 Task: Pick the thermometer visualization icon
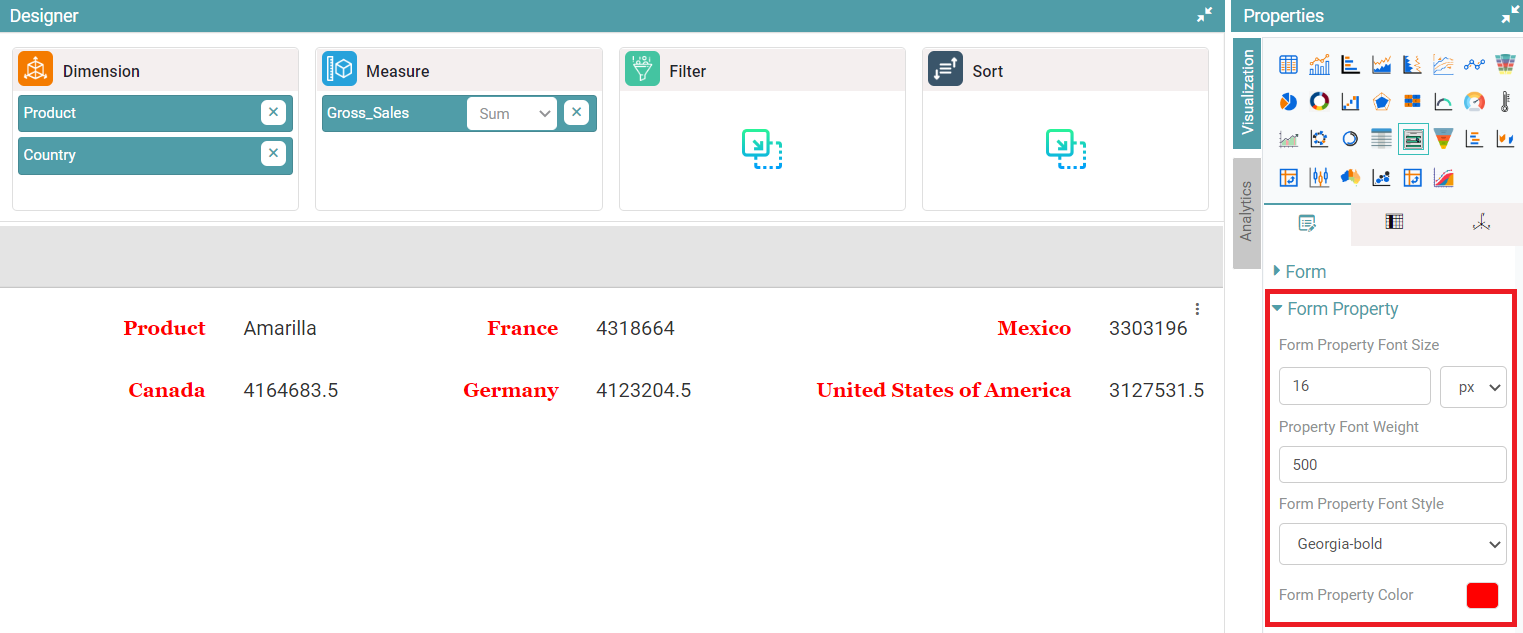coord(1505,102)
